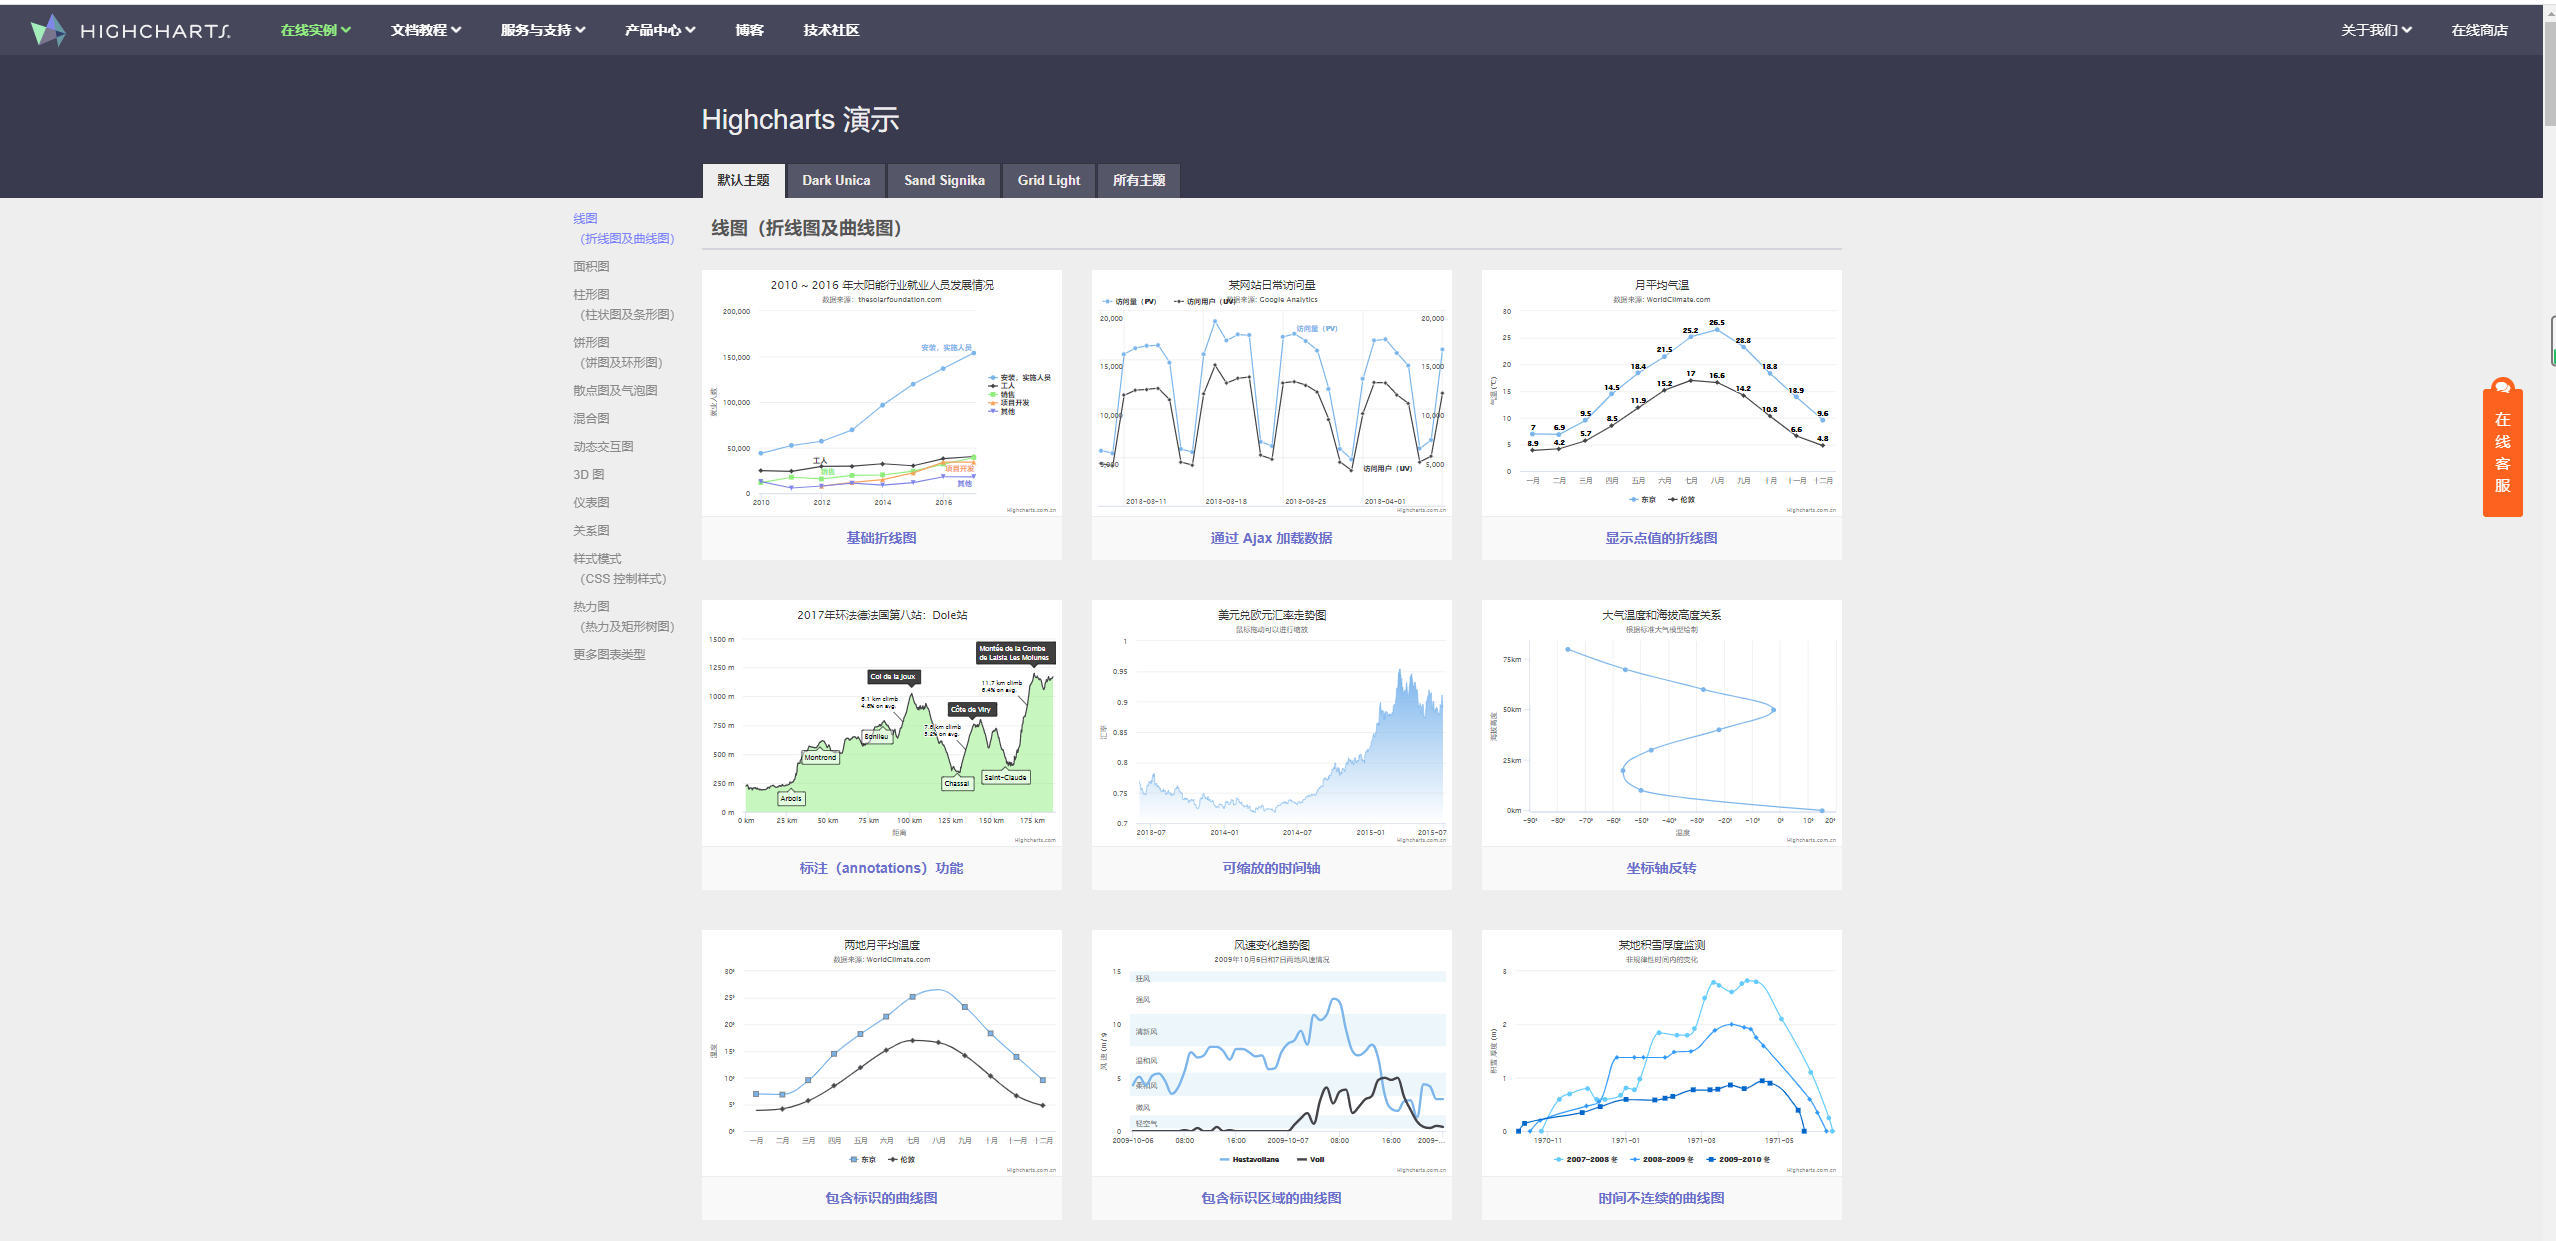
Task: Click the 风速变化趋势图 thumbnail
Action: tap(1271, 1053)
